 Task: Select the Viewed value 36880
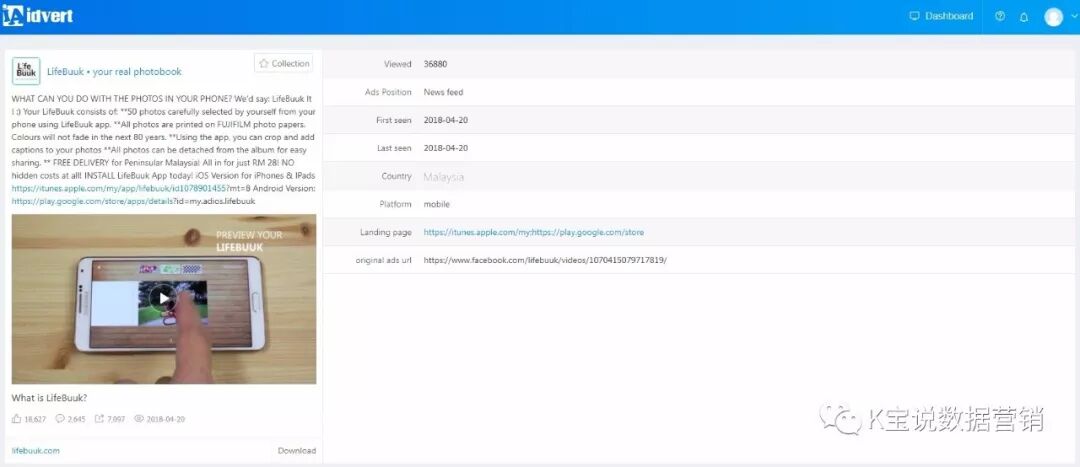click(435, 64)
